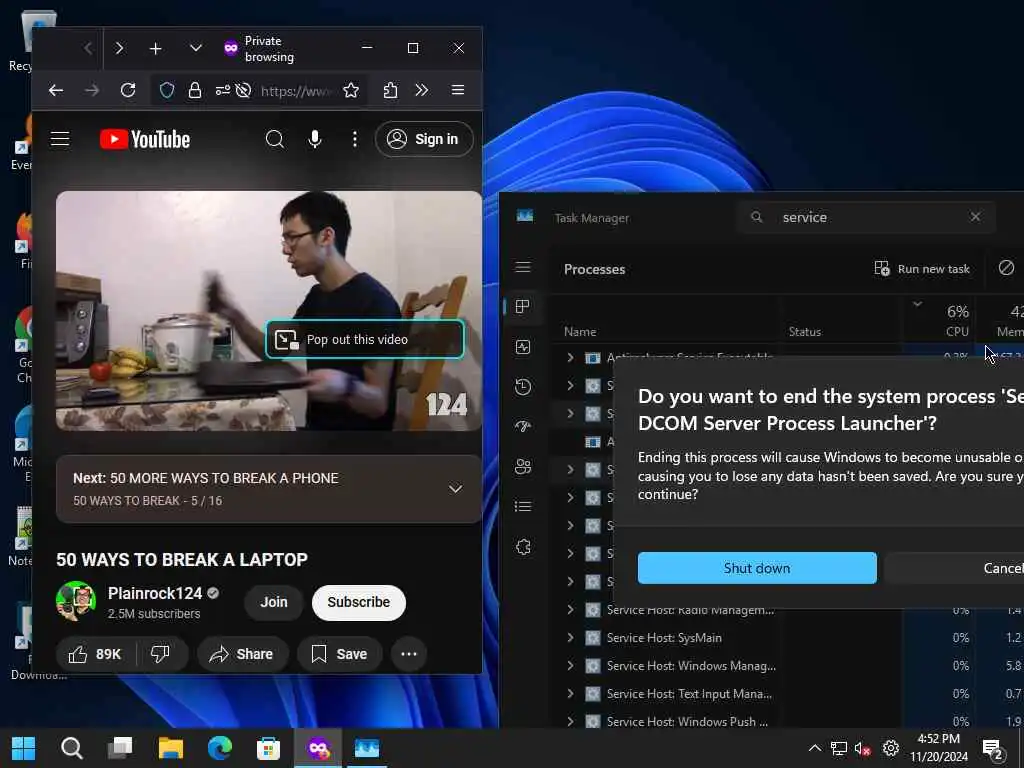The height and width of the screenshot is (768, 1024).
Task: Click muted volume tray icon
Action: [862, 748]
